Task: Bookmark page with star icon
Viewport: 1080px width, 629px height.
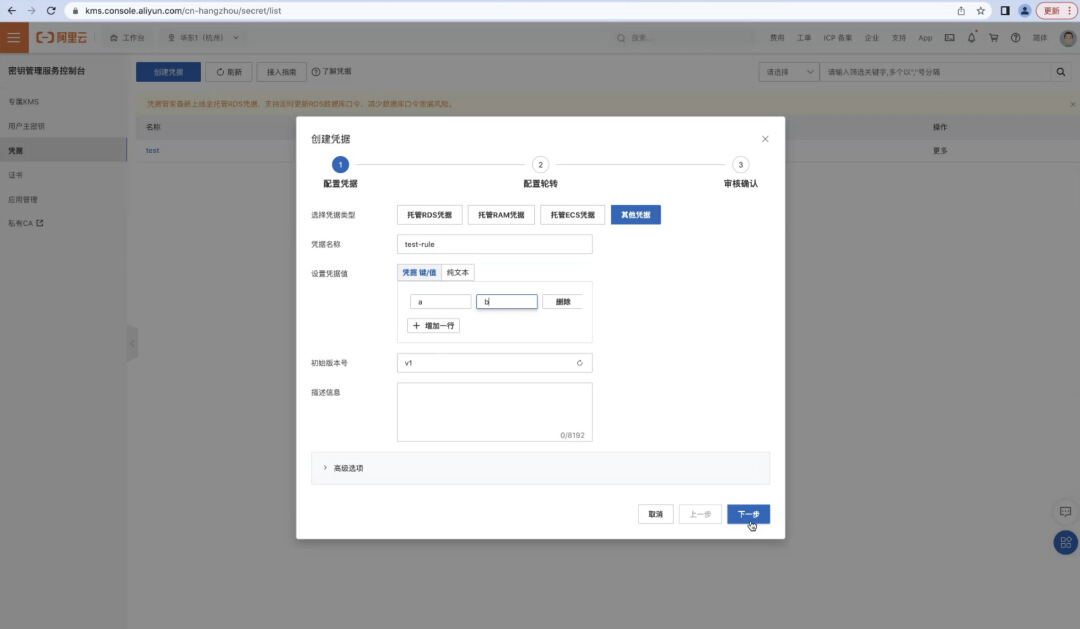Action: point(981,10)
